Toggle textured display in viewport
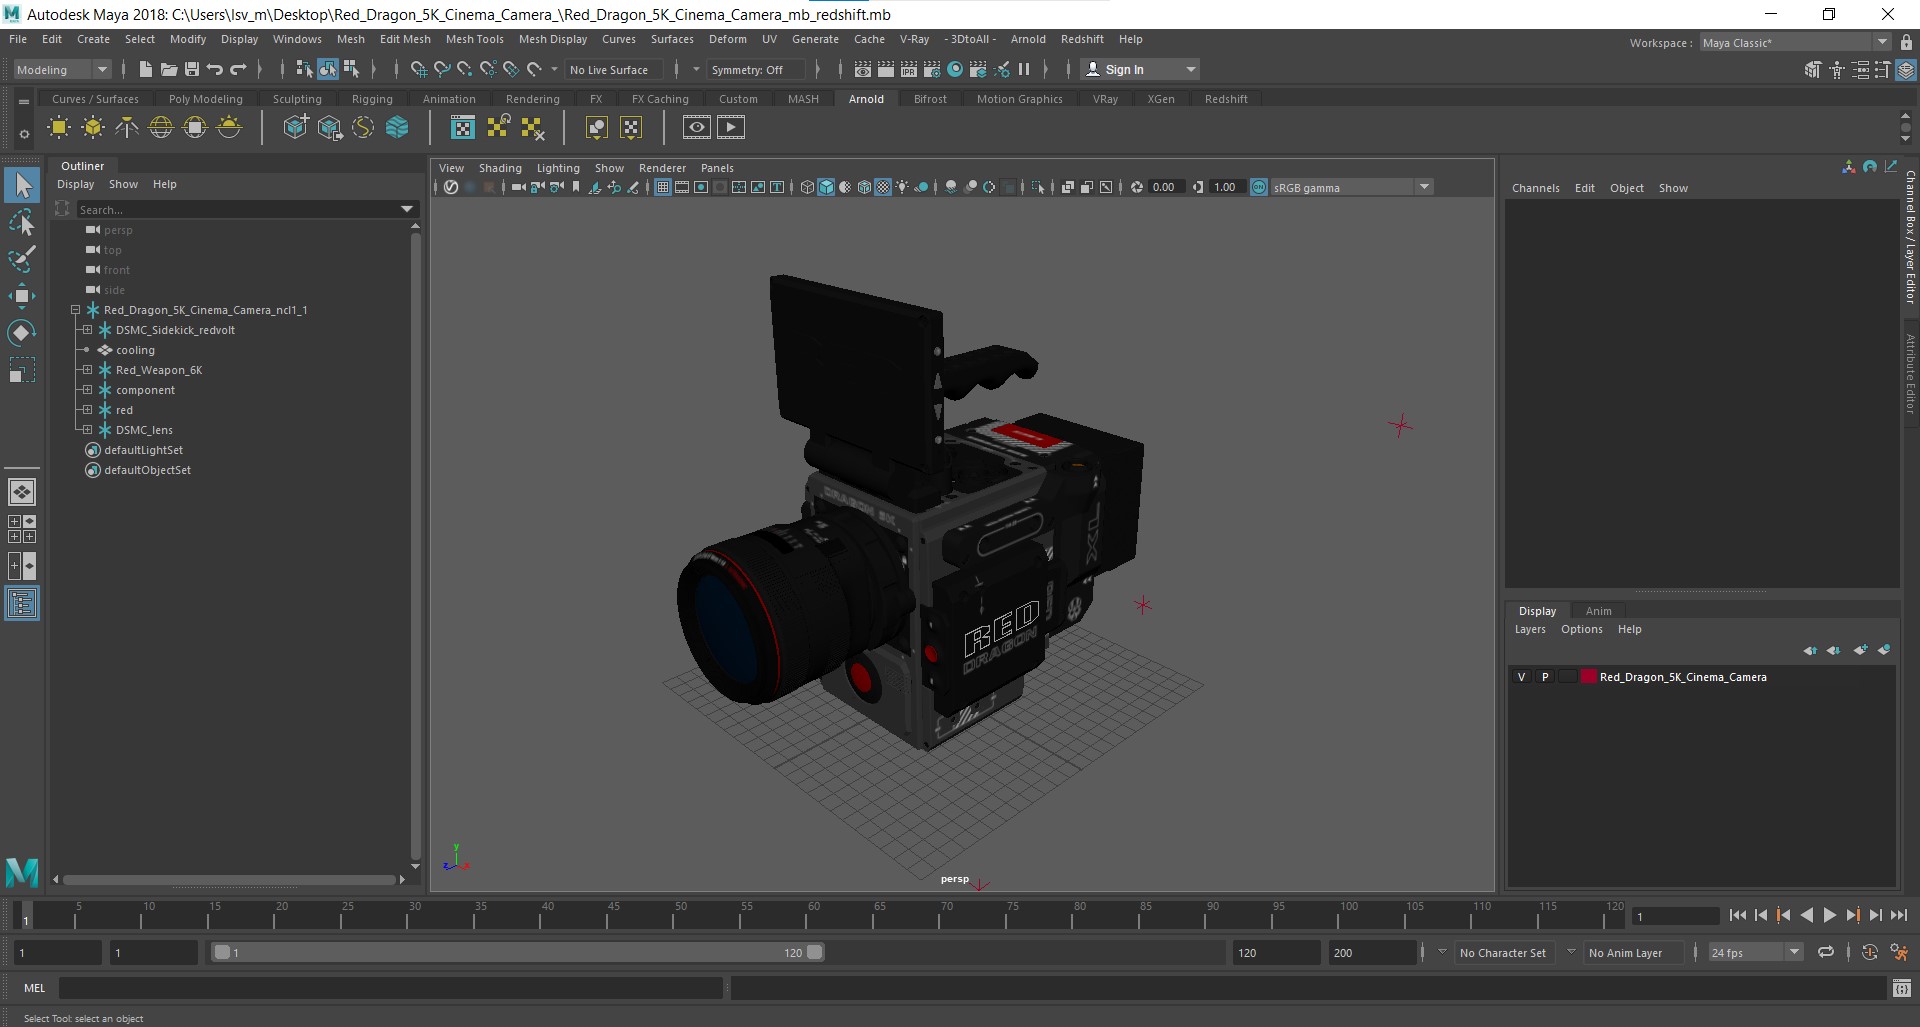1920x1027 pixels. click(883, 187)
